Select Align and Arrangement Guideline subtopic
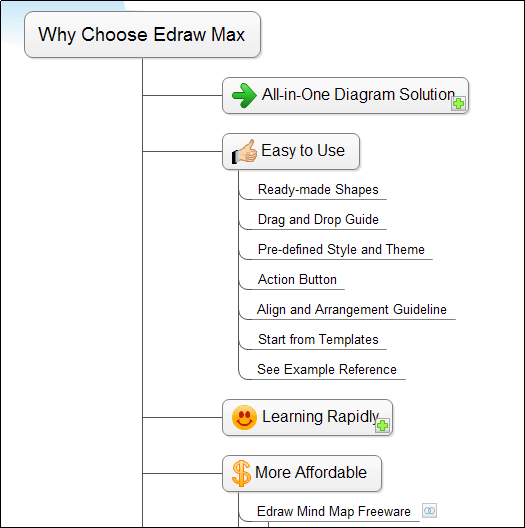The width and height of the screenshot is (525, 528). click(352, 309)
